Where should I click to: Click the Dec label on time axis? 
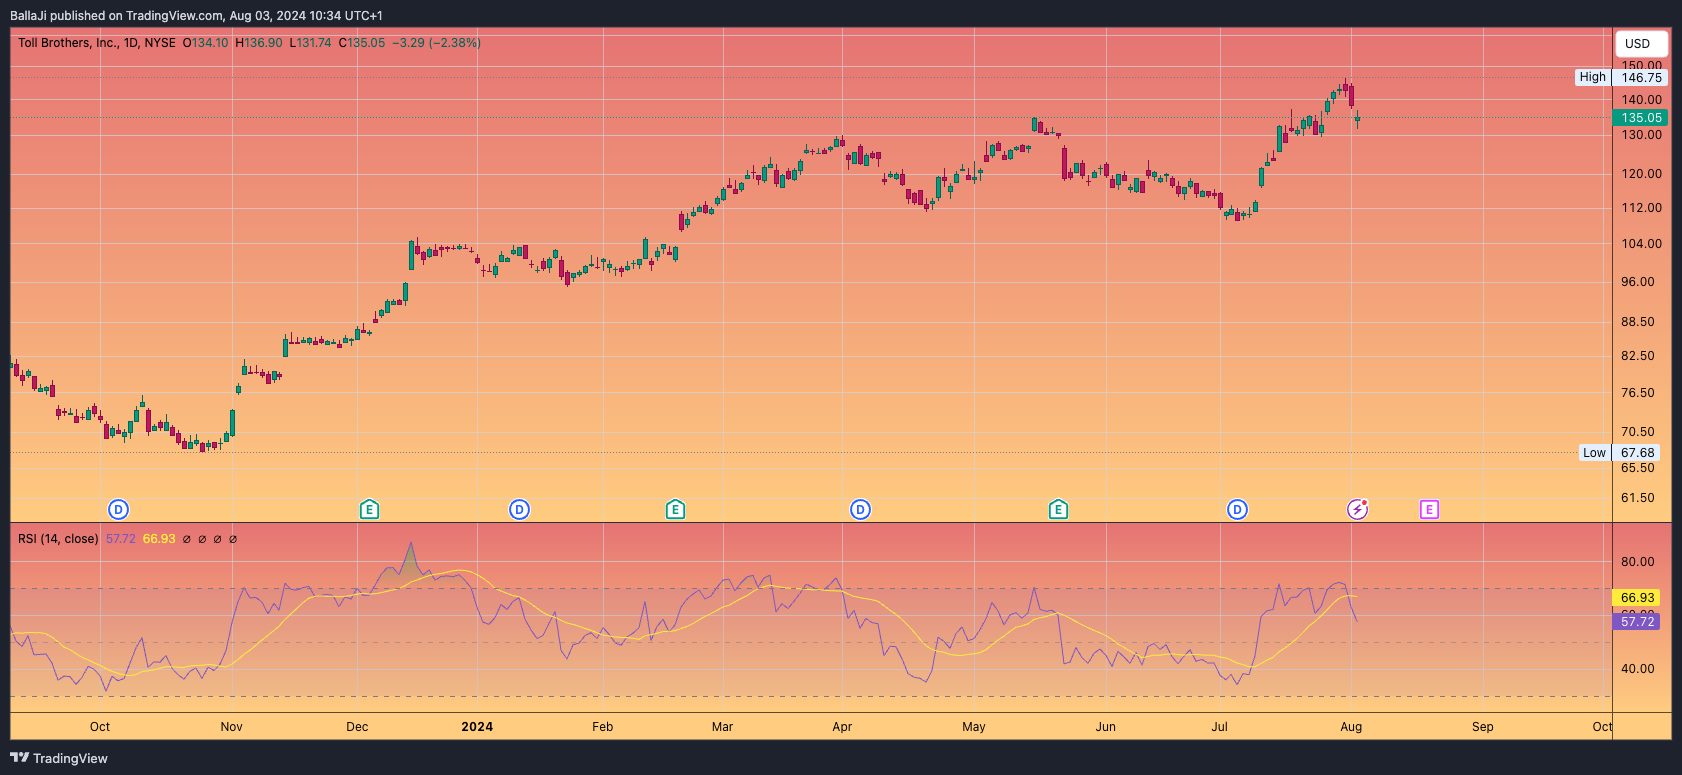(x=357, y=727)
